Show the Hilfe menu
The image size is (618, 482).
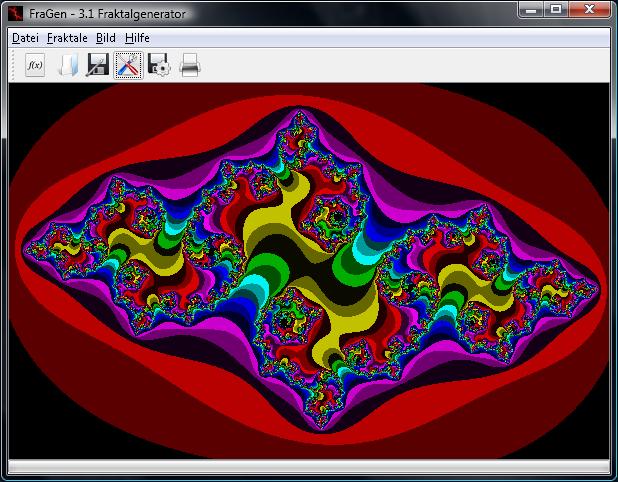pos(138,38)
